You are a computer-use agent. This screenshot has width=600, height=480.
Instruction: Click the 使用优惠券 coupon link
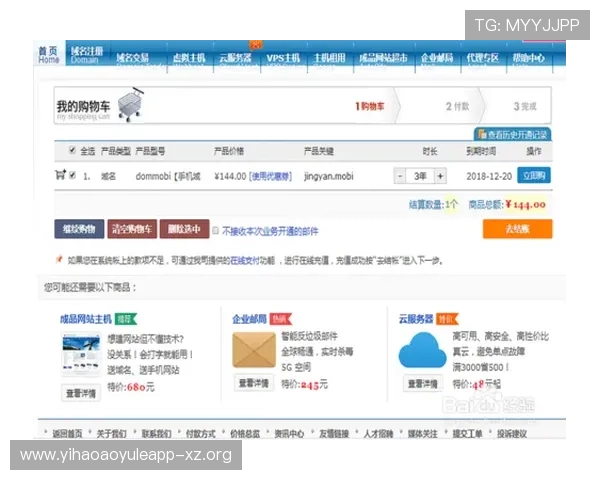[270, 176]
